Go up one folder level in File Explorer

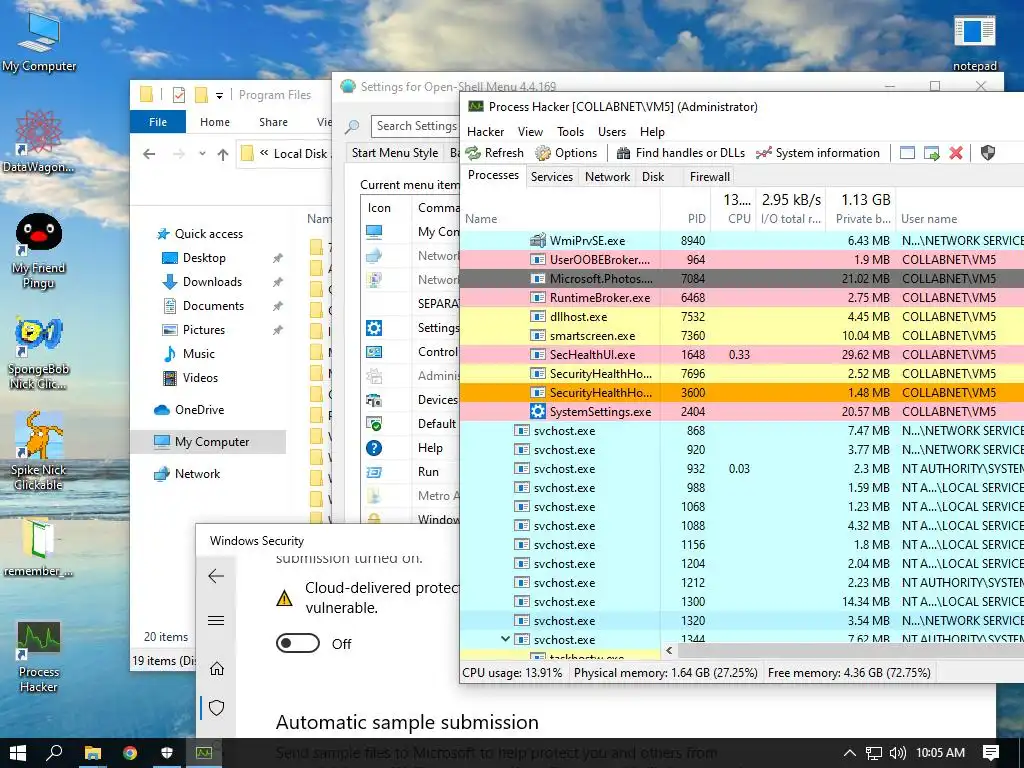click(223, 154)
